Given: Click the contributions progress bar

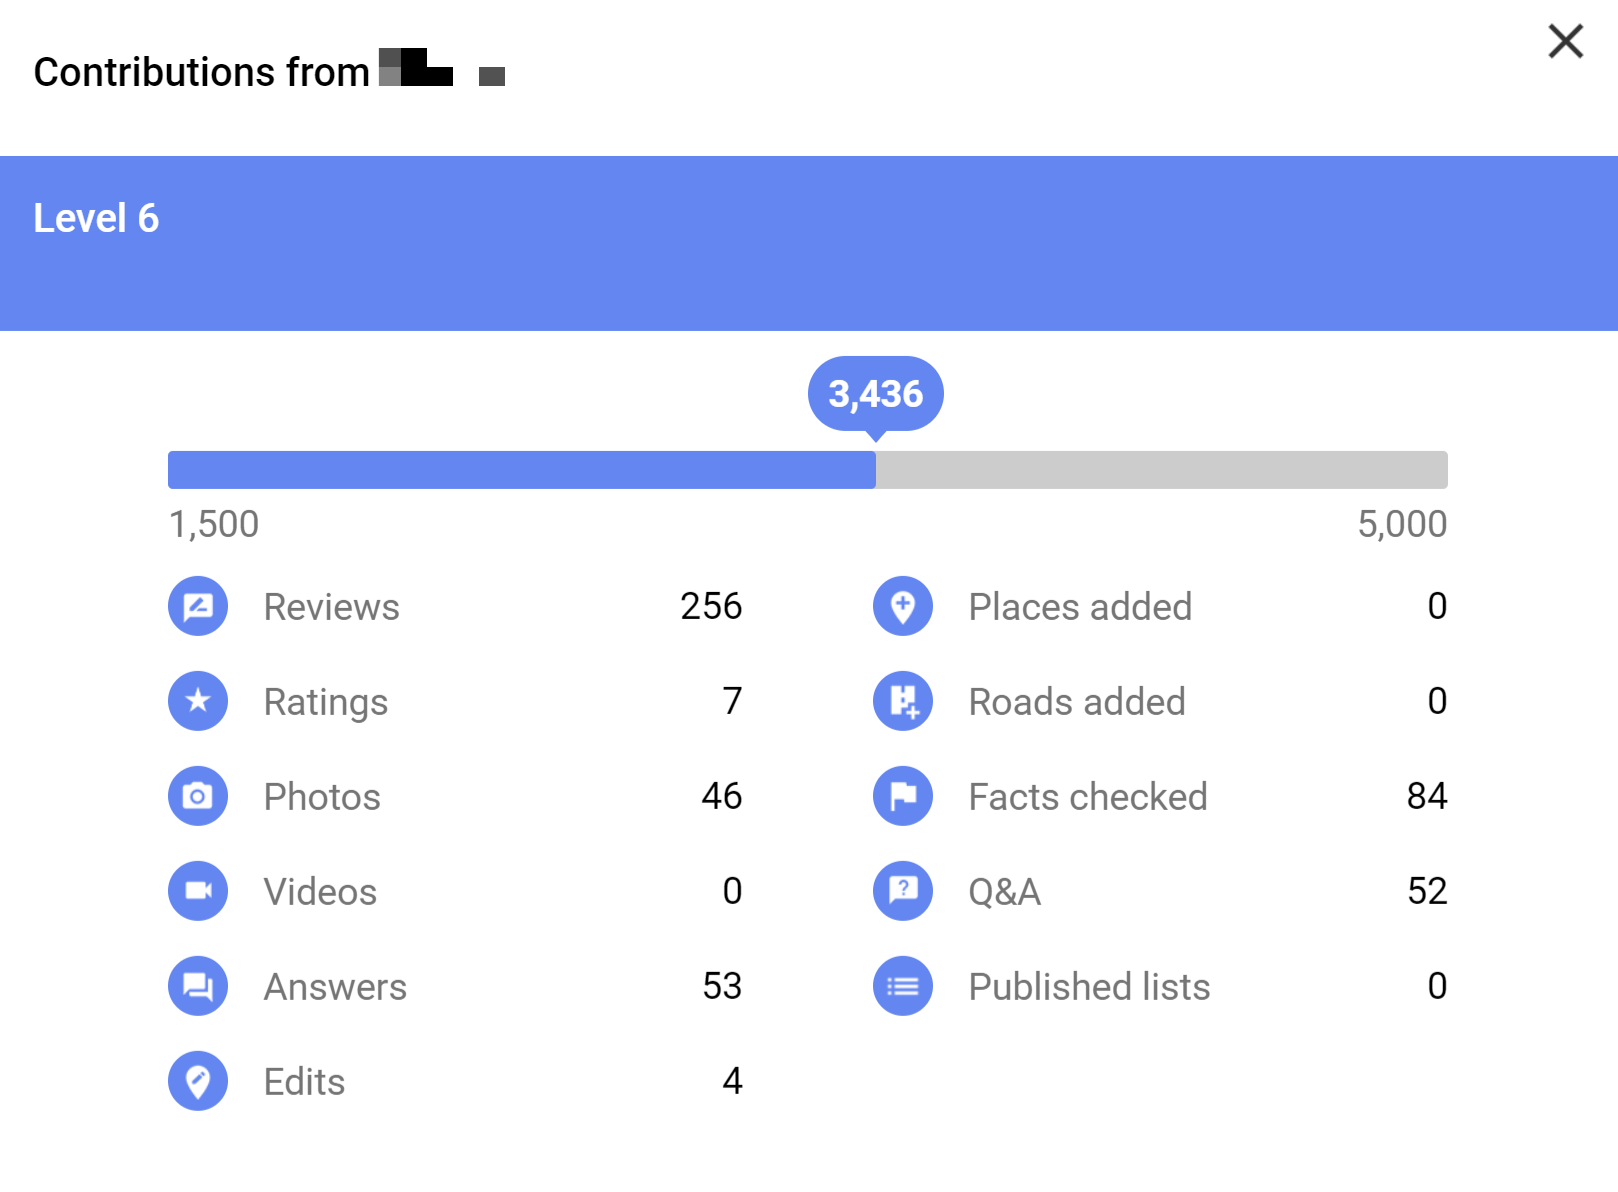Looking at the screenshot, I should click(808, 469).
